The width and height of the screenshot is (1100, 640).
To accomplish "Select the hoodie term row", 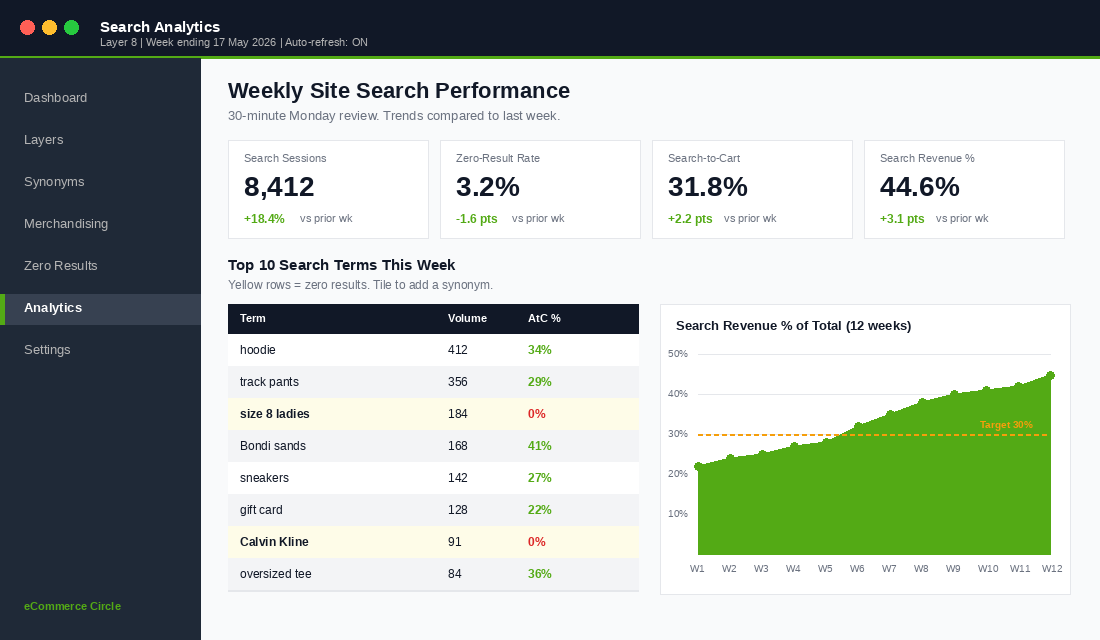I will [x=434, y=349].
